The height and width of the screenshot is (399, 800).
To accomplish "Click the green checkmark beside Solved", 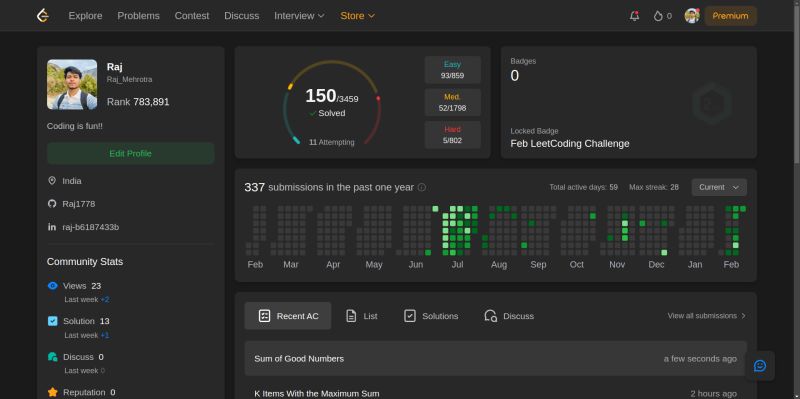I will click(313, 113).
